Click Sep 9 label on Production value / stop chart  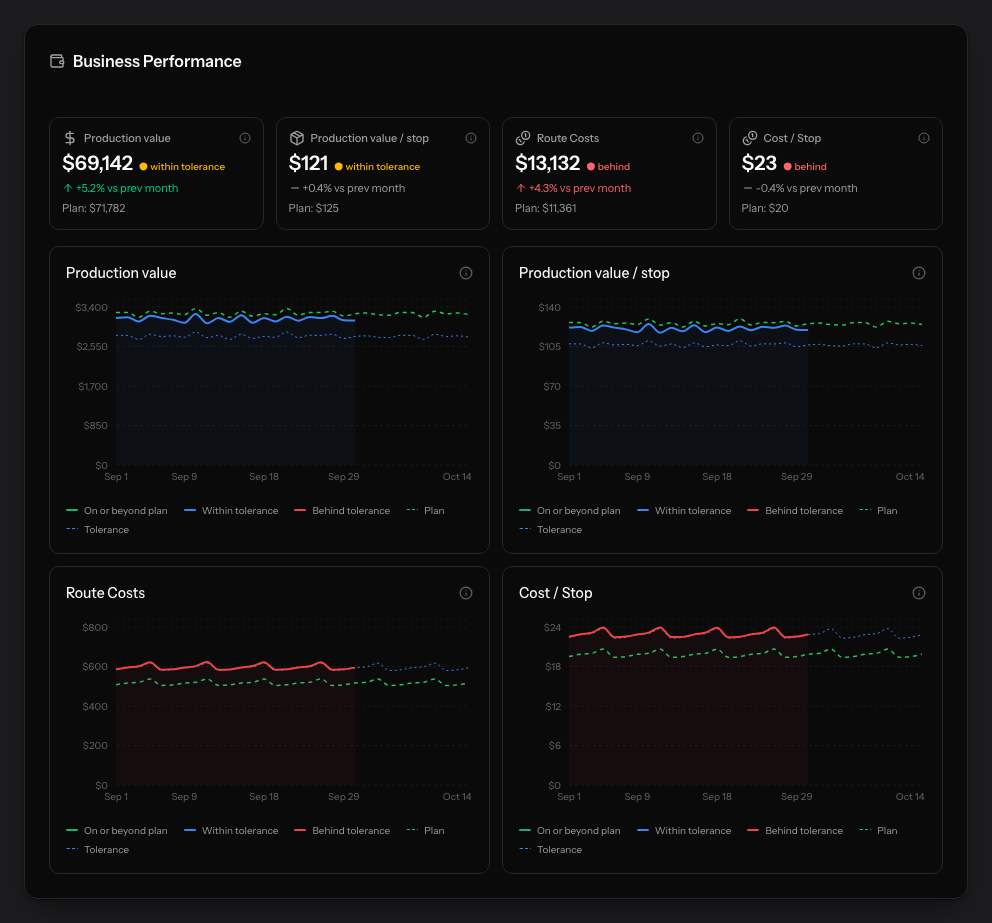637,476
